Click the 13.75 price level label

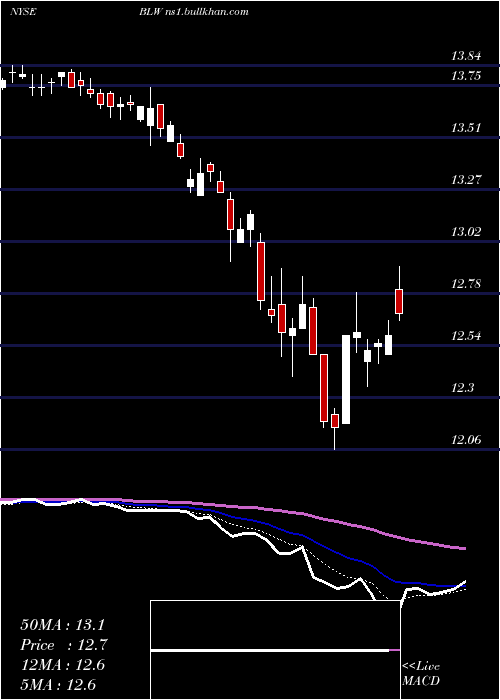466,76
